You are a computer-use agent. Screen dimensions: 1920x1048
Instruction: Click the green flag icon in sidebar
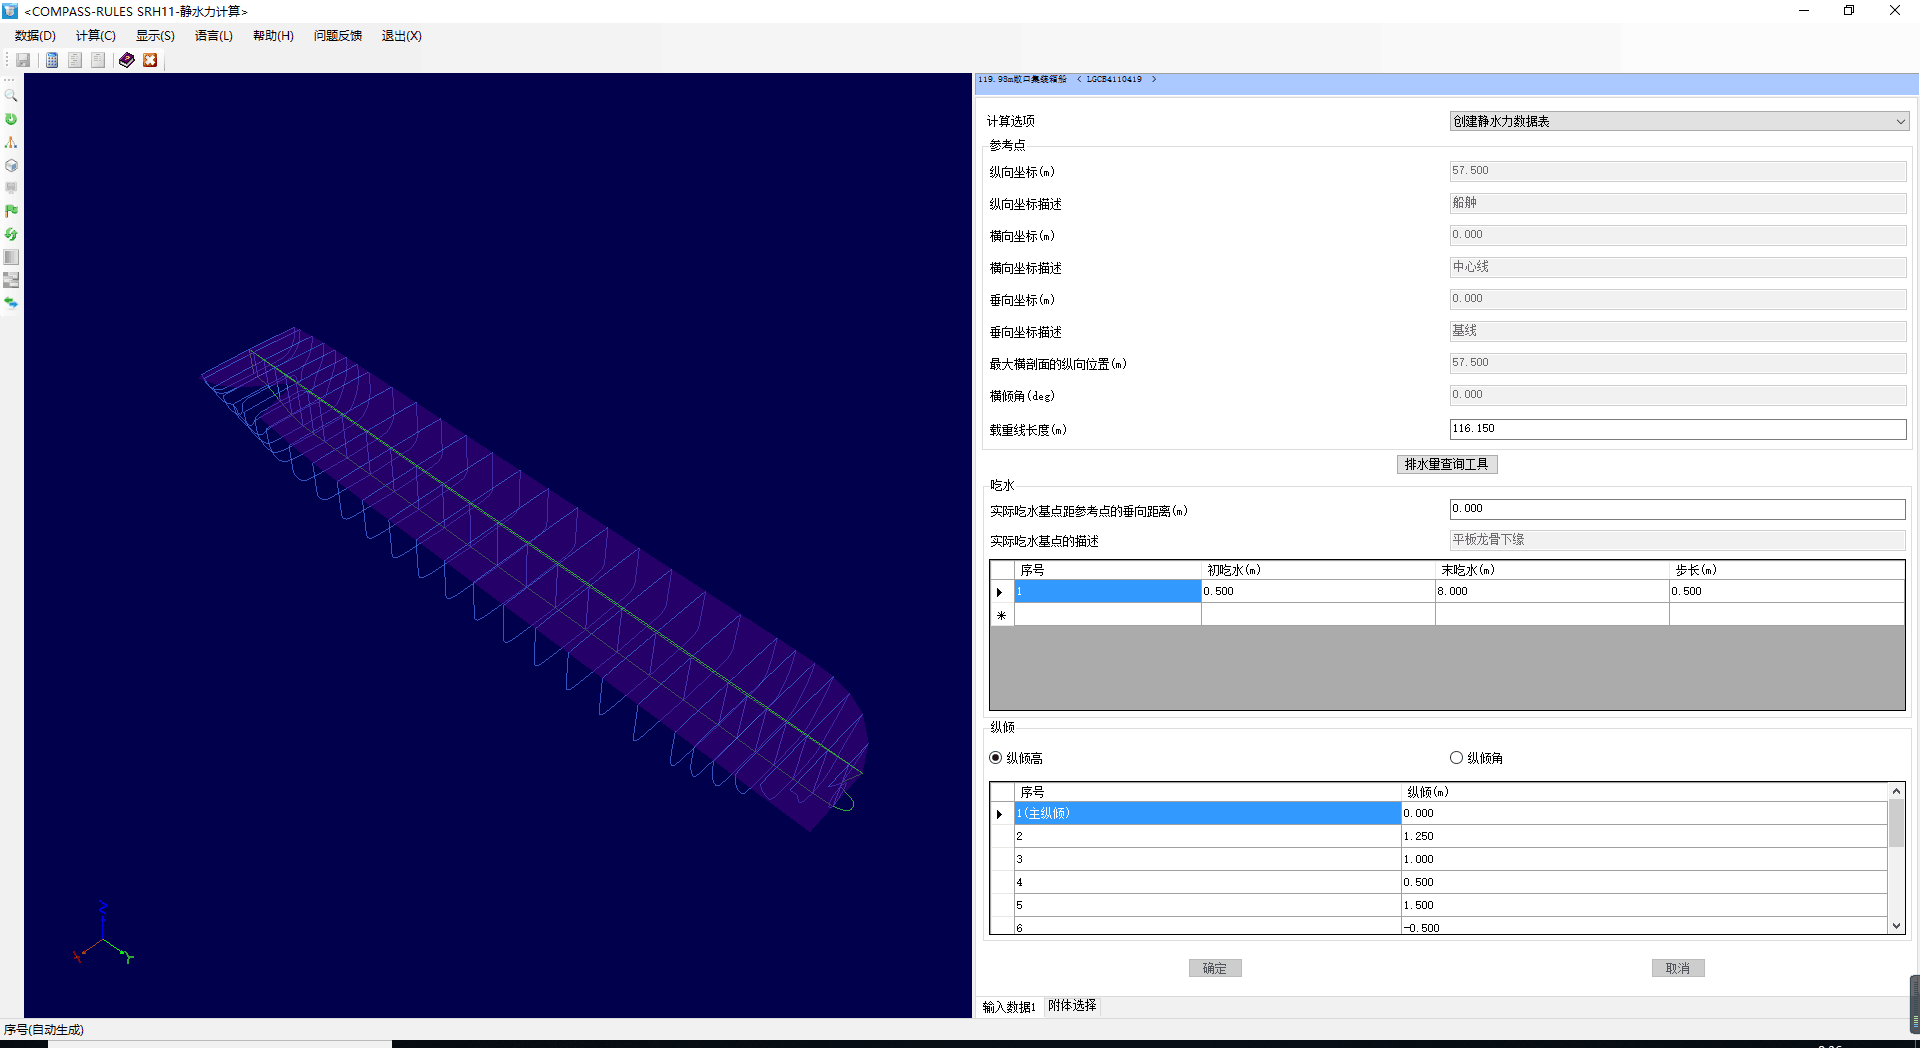coord(11,211)
